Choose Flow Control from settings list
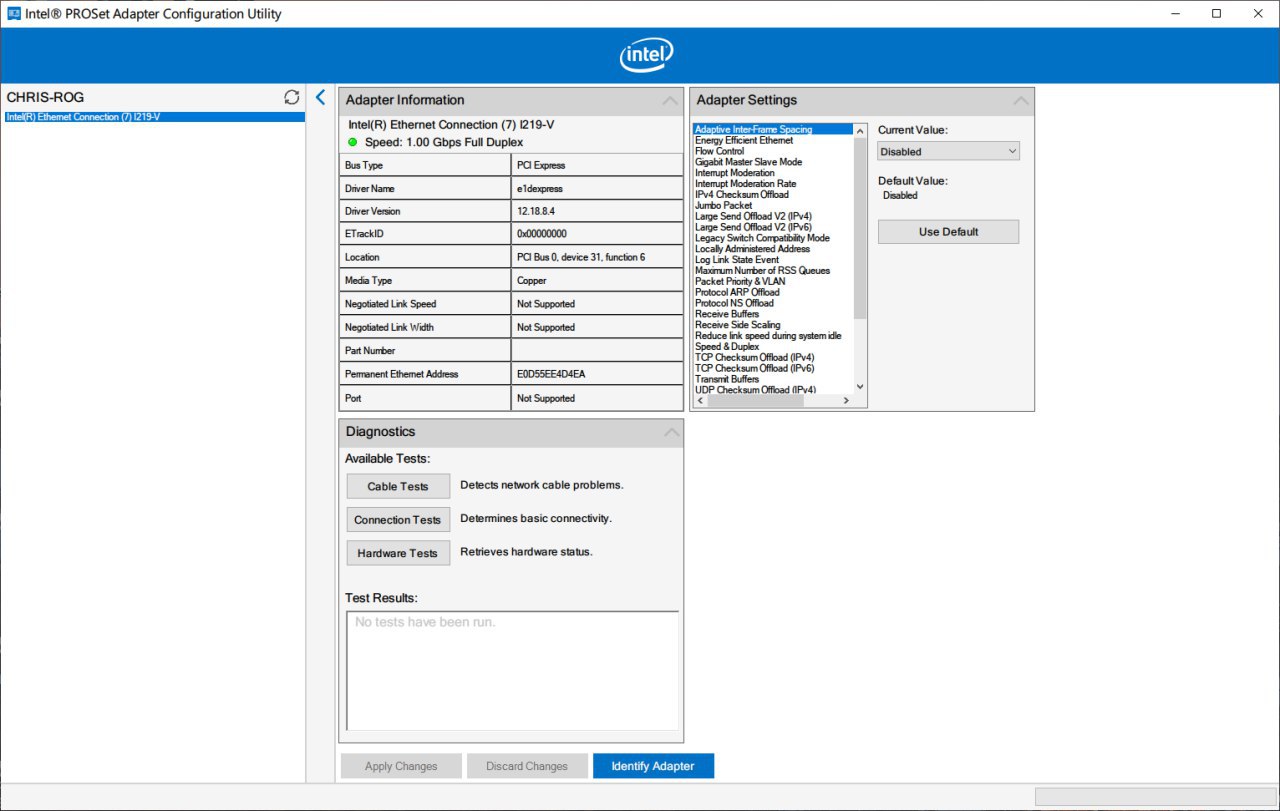1280x811 pixels. click(x=720, y=151)
